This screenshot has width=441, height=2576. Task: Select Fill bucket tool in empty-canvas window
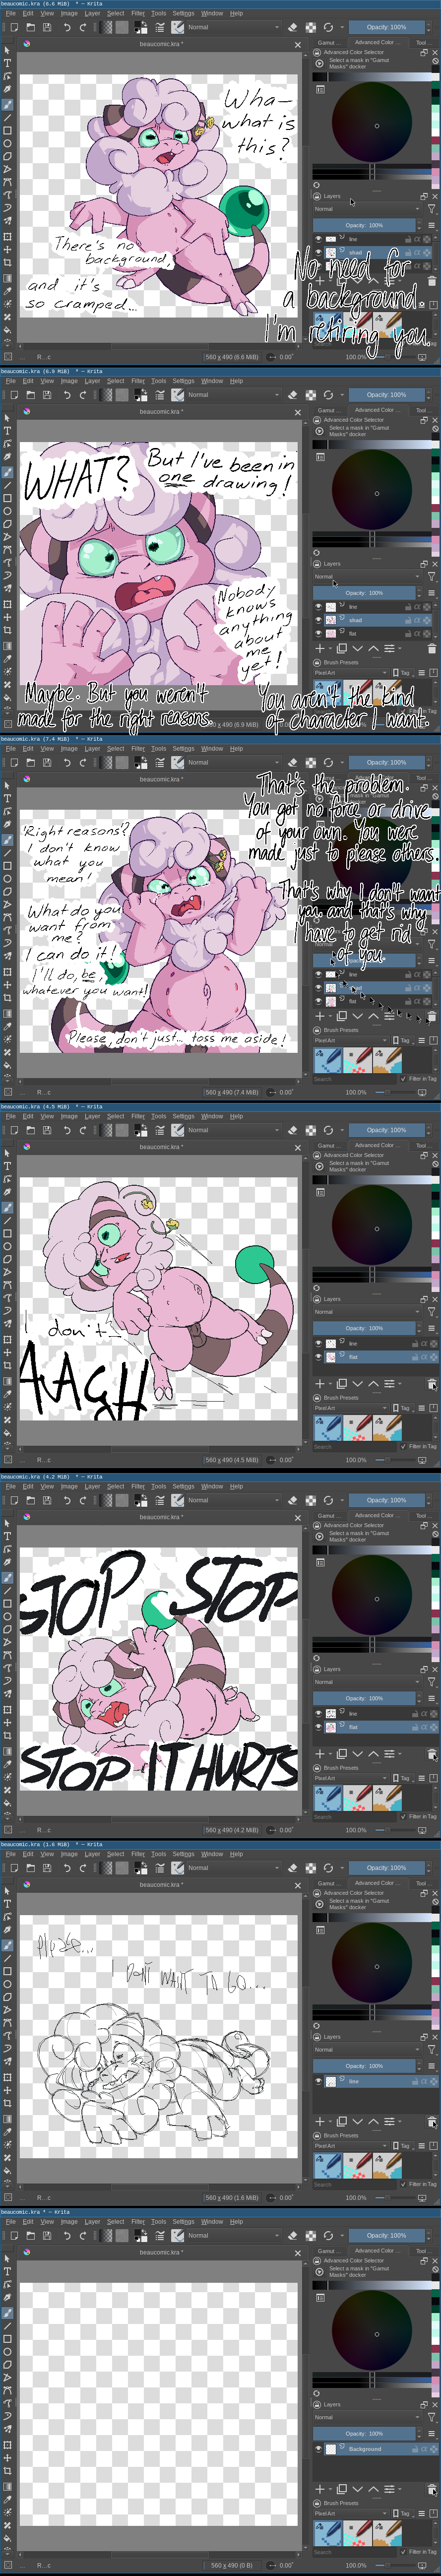(x=8, y=2538)
